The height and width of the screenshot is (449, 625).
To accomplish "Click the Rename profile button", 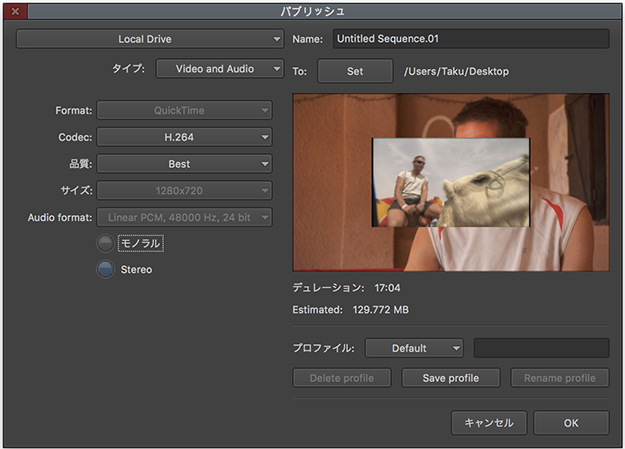I will (559, 378).
